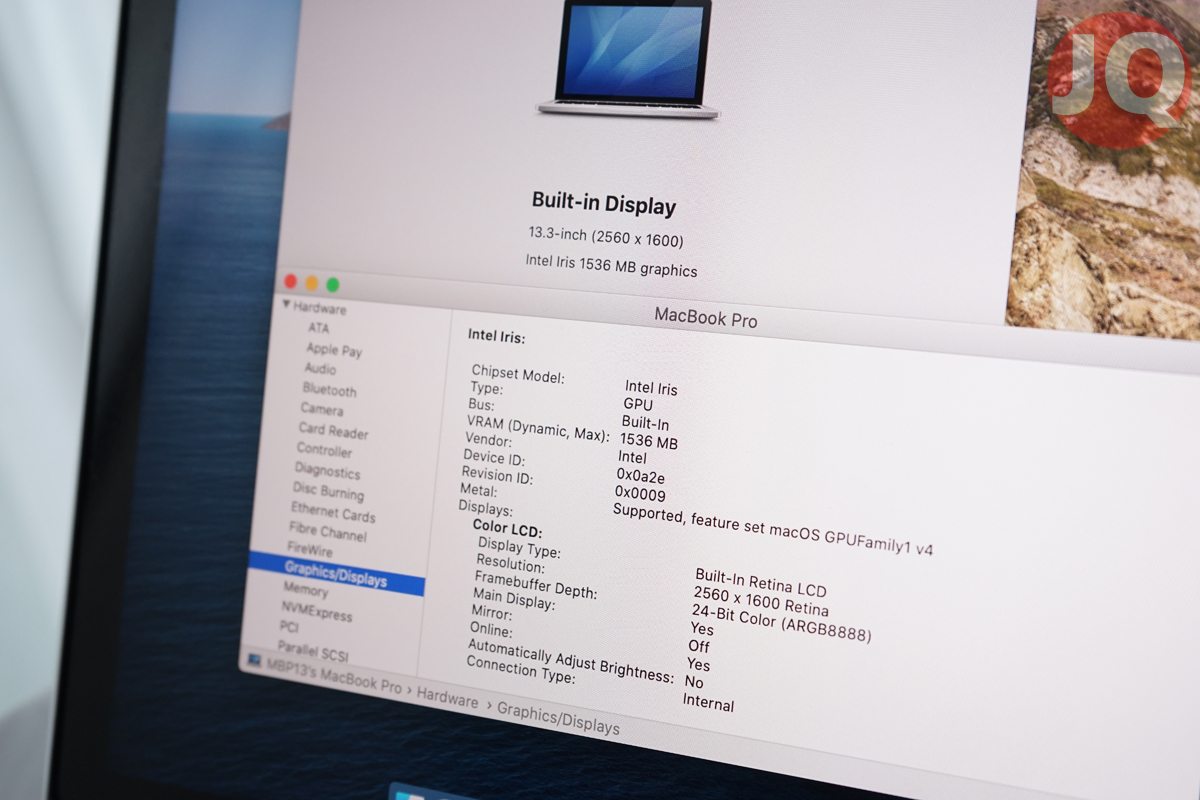Open the Audio hardware entry
1200x800 pixels.
click(320, 369)
